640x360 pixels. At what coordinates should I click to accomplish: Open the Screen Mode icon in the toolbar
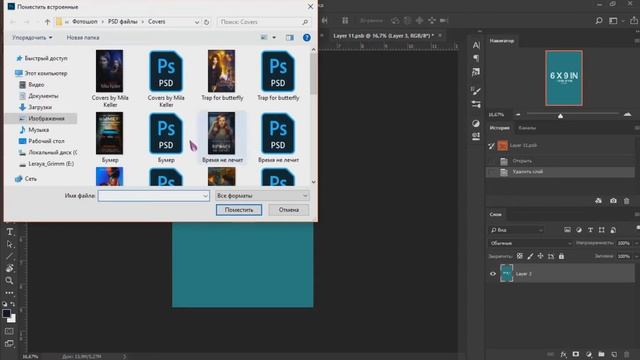point(9,344)
